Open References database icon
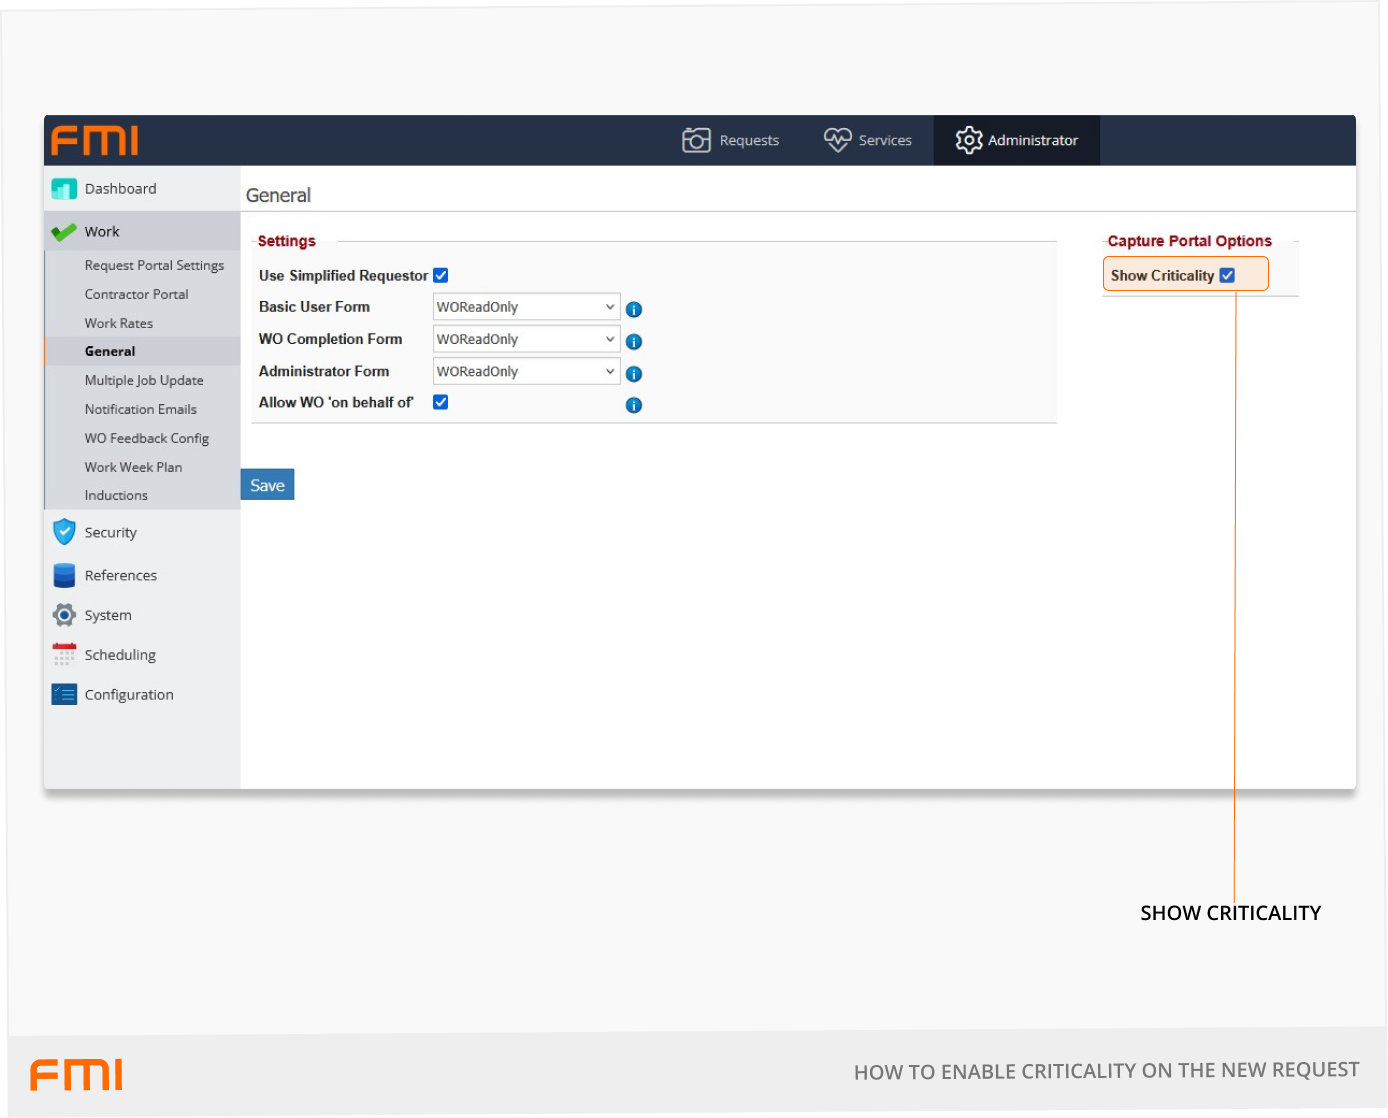 [64, 575]
